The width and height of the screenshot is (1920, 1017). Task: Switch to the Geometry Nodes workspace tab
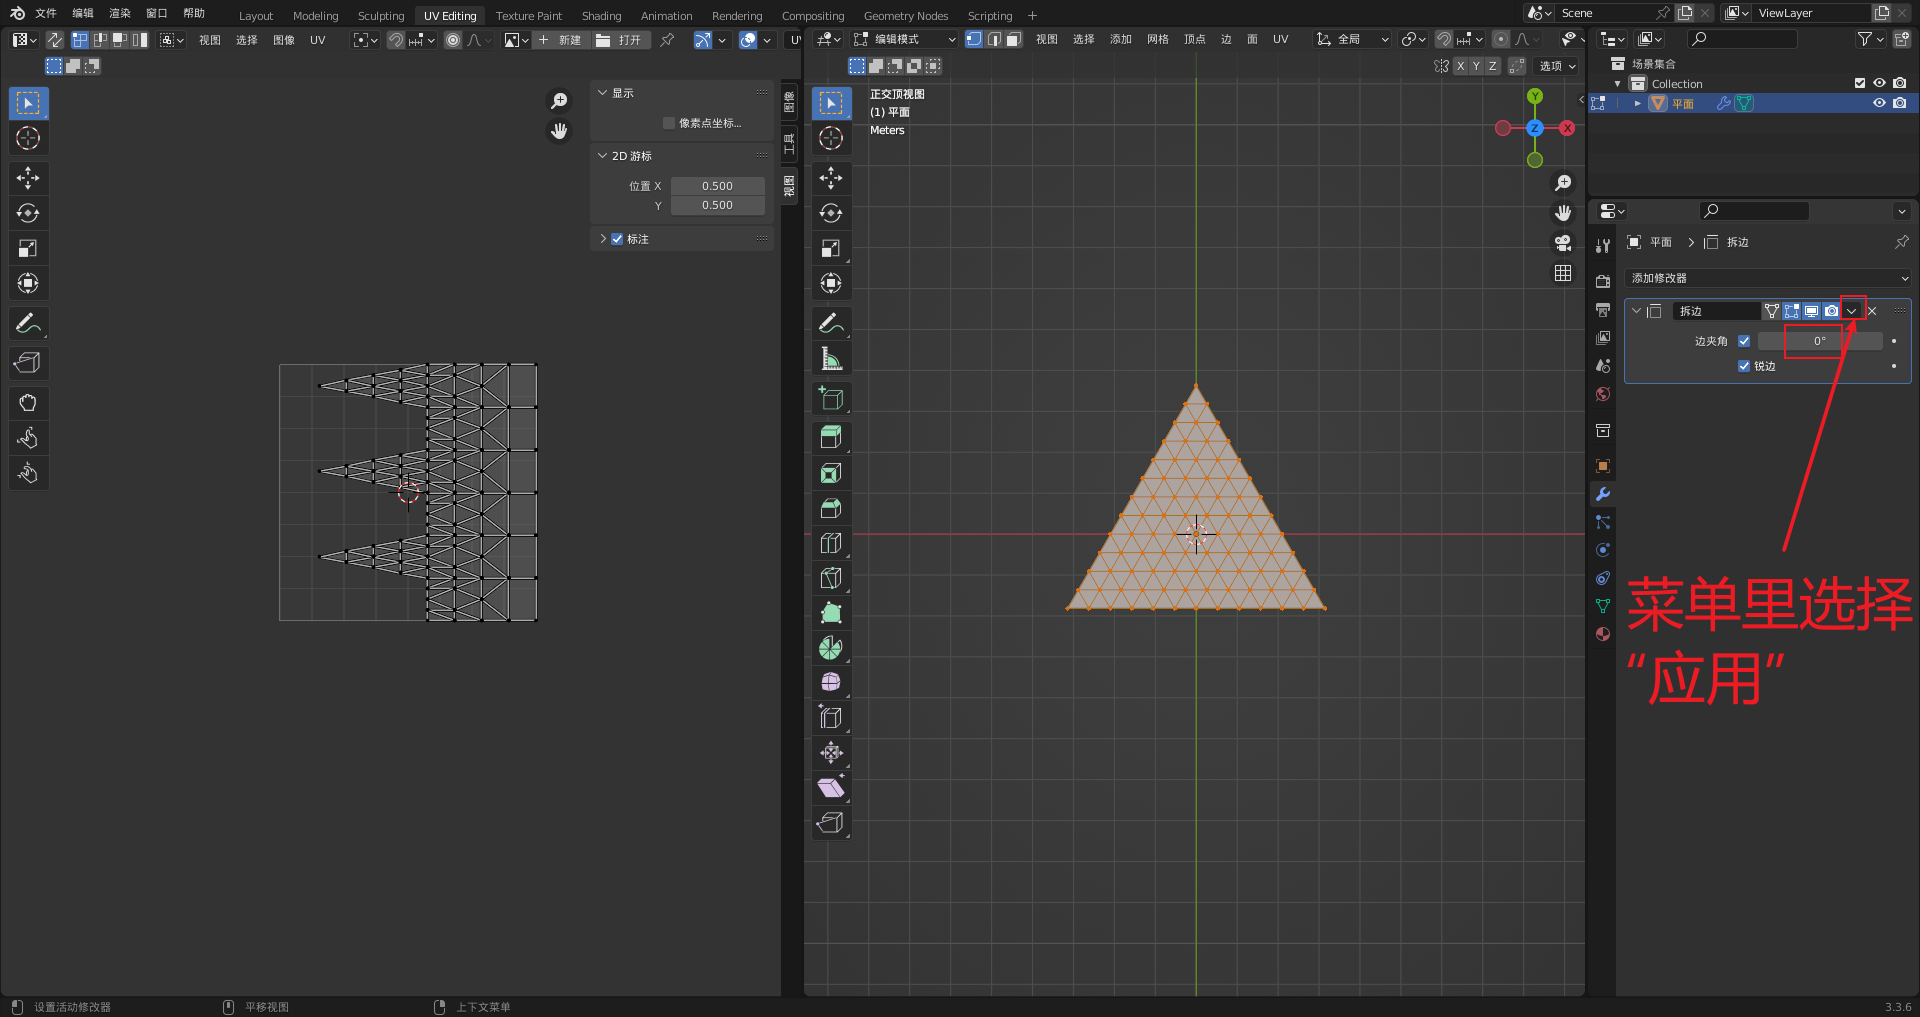pyautogui.click(x=906, y=16)
